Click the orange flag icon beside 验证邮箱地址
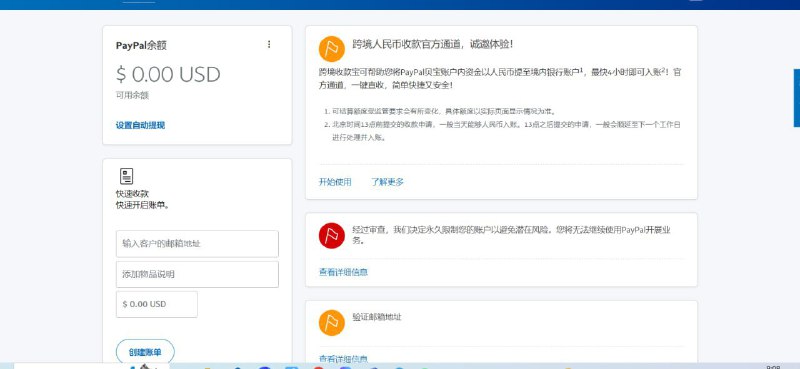The height and width of the screenshot is (369, 800). 332,323
